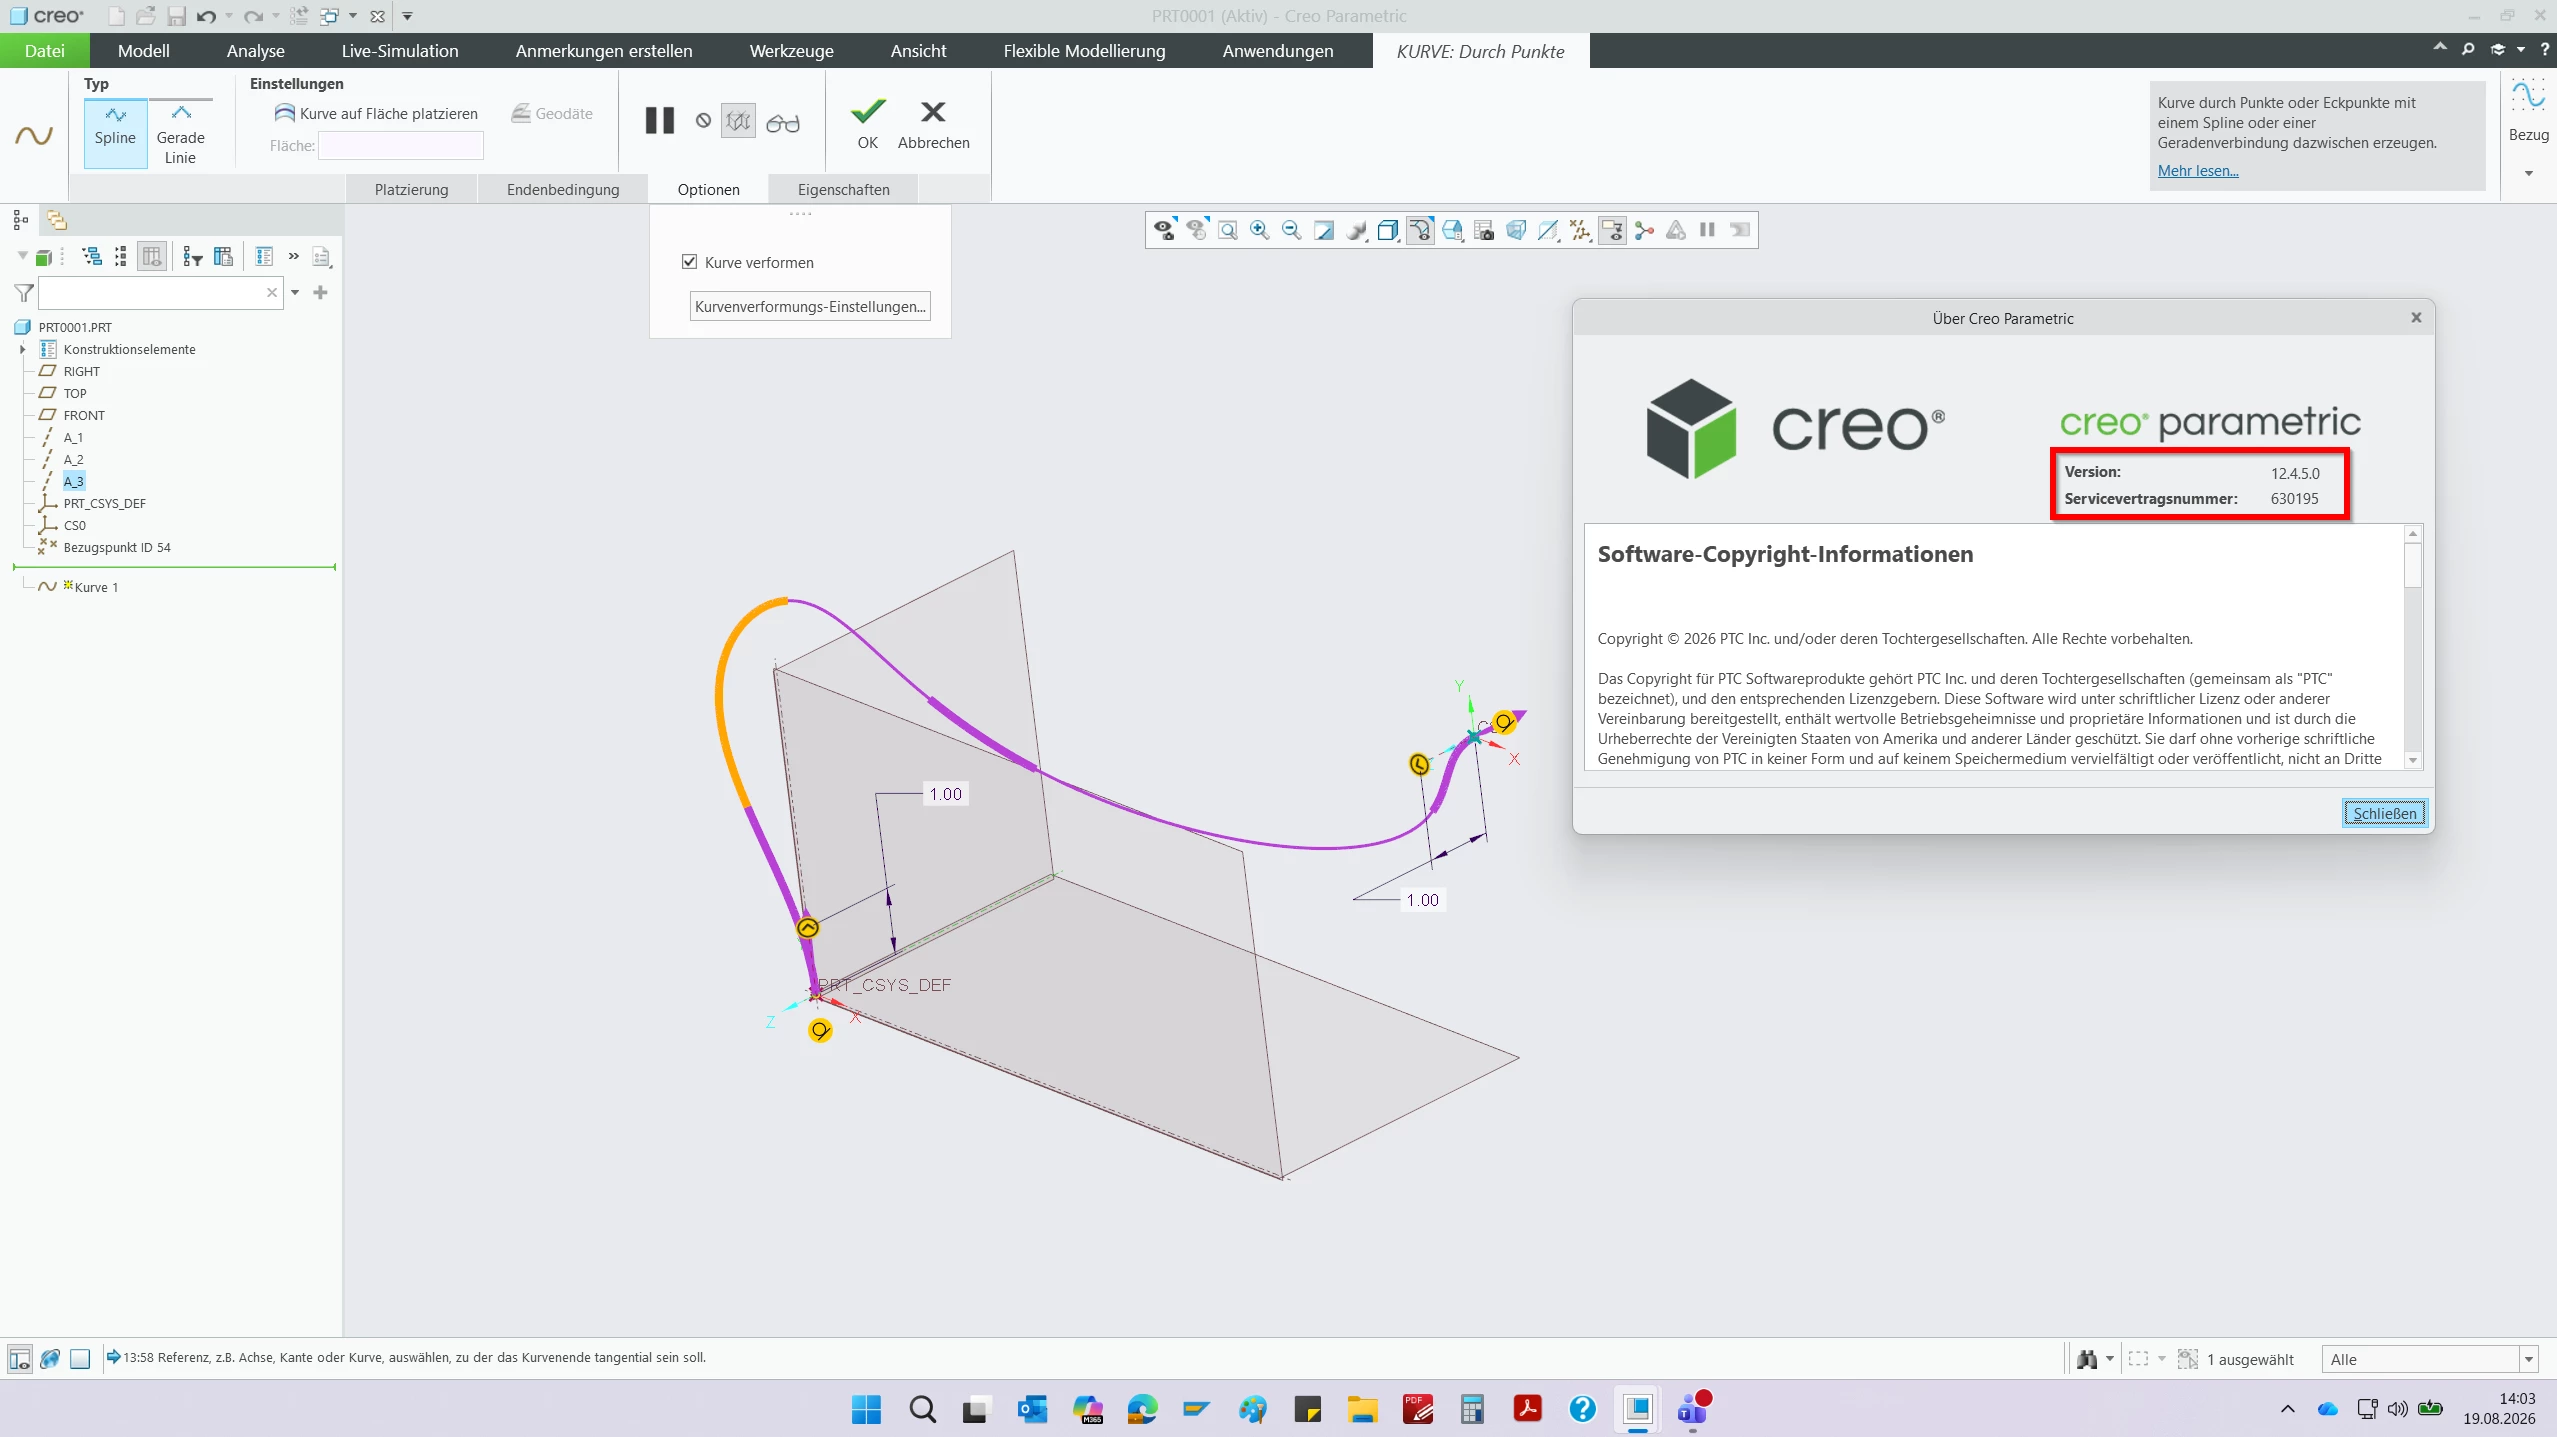Click the Windows switcher icon in quick access toolbar
Image resolution: width=2557 pixels, height=1437 pixels.
tap(329, 16)
